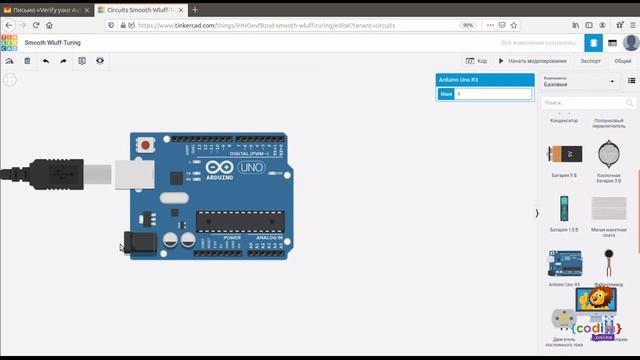
Task: Click the Arduino red reset button
Action: (145, 144)
